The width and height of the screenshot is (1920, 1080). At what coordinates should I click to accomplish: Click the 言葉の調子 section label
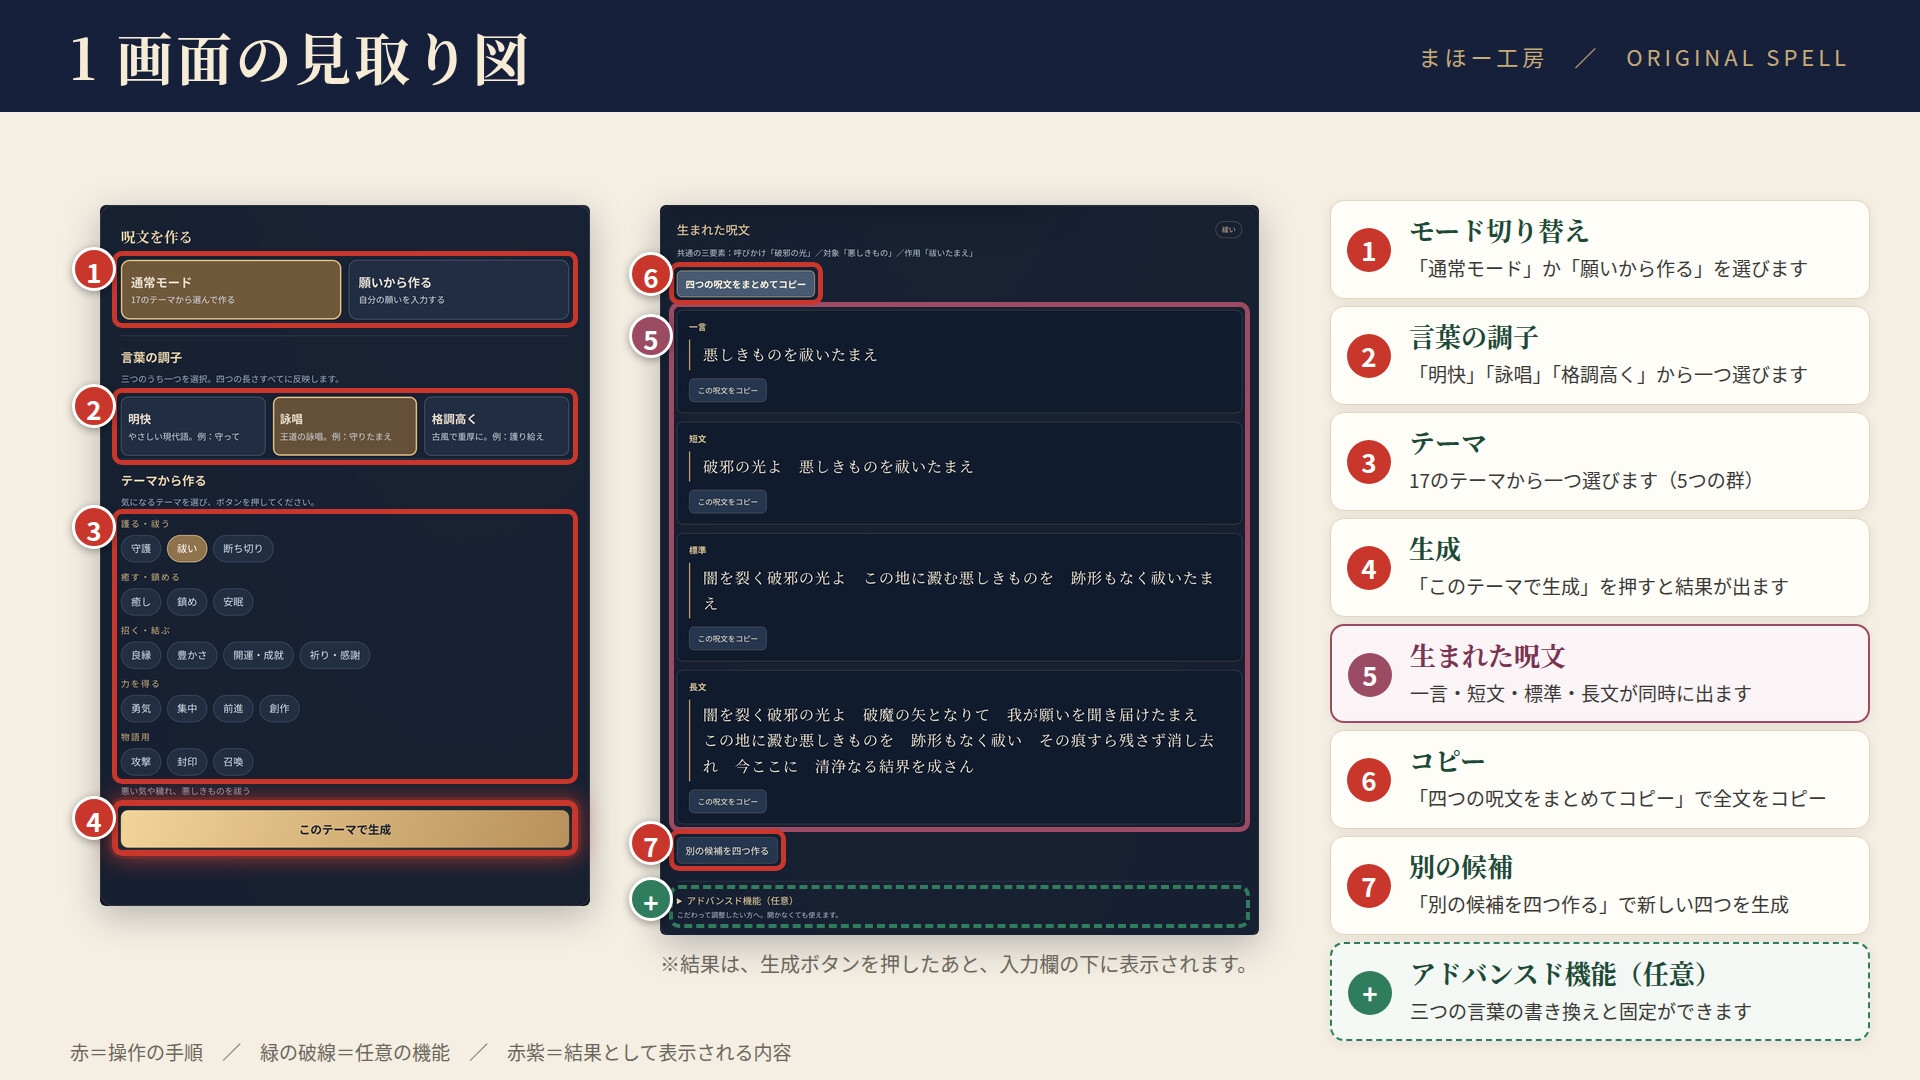151,357
